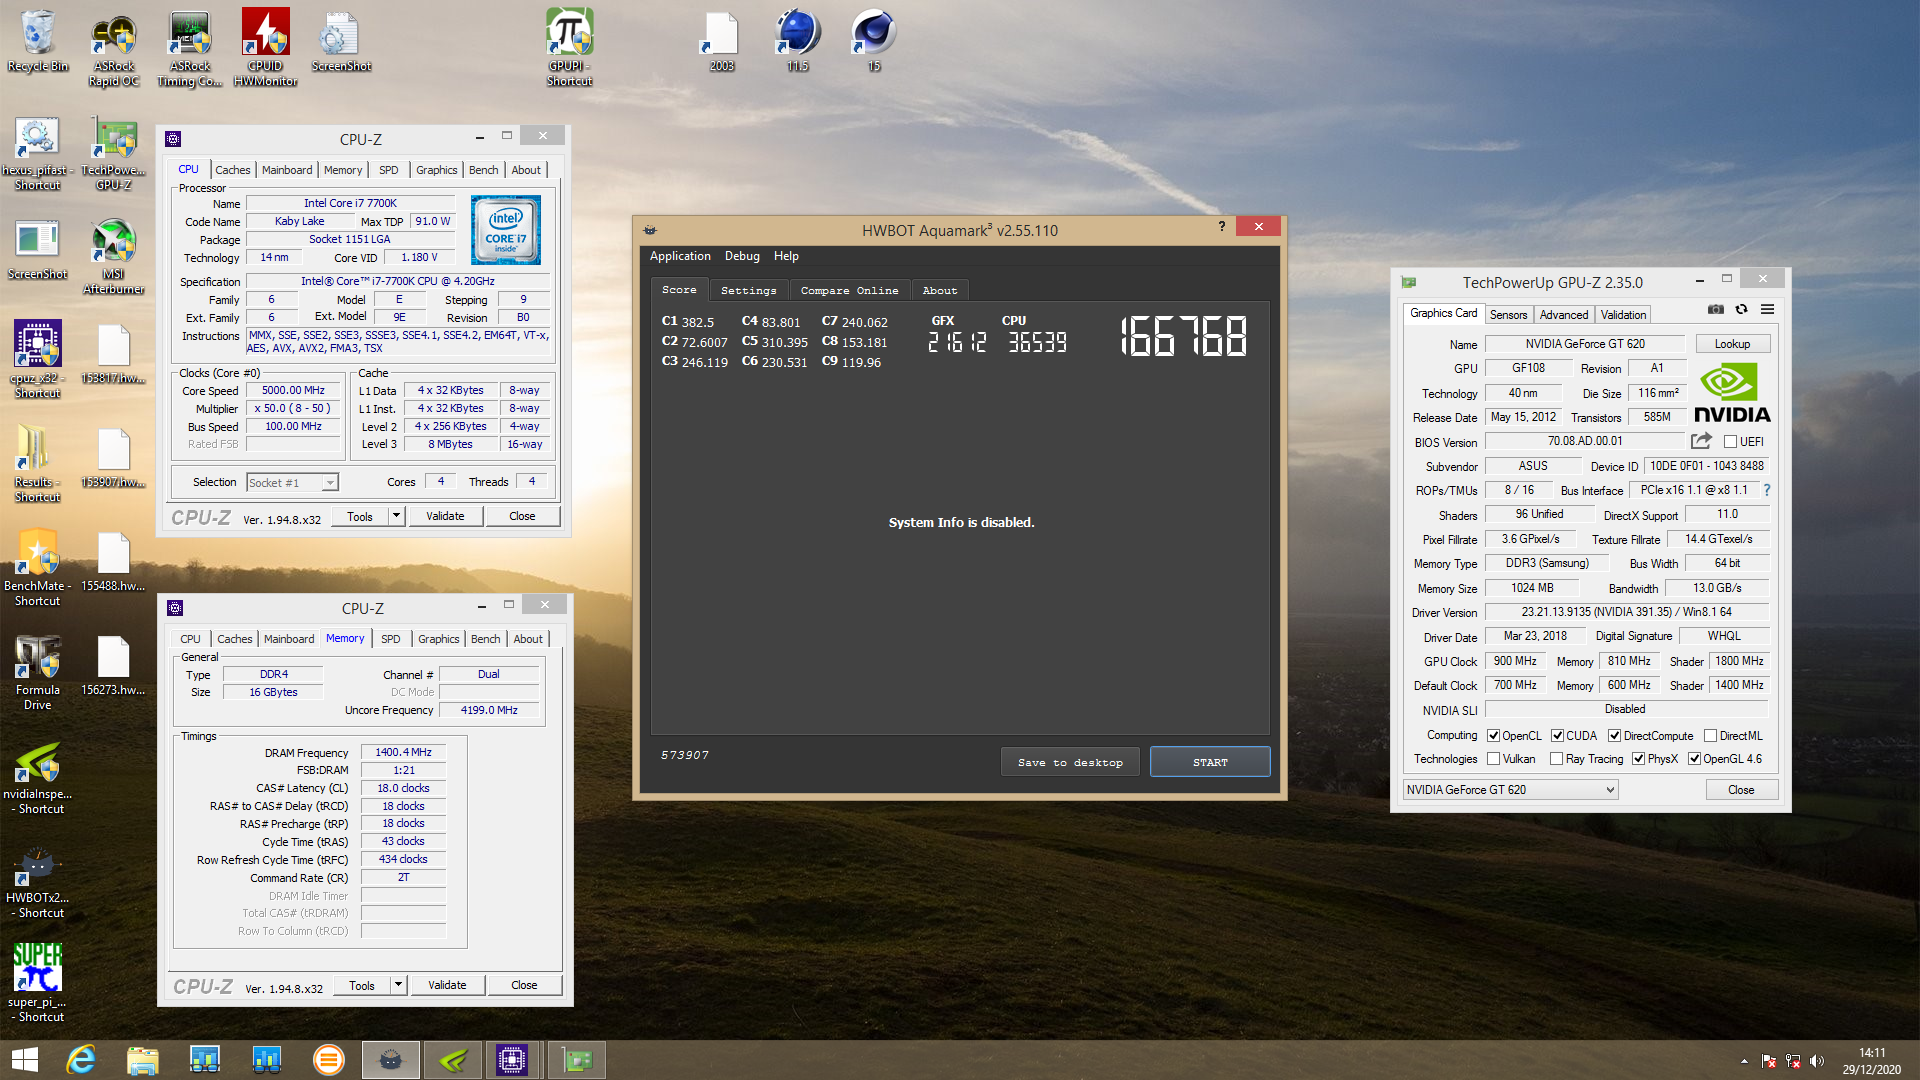Click GPU-Z BIOS share/export icon

coord(1701,441)
